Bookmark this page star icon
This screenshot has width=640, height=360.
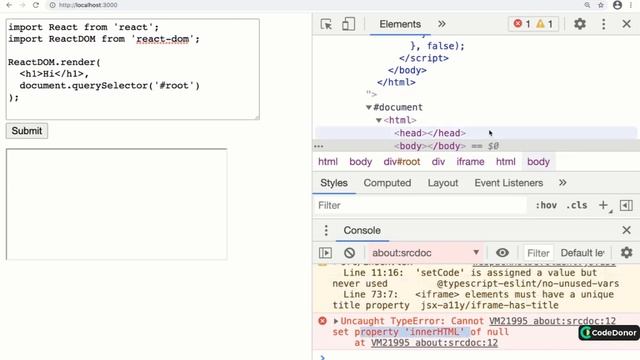(601, 5)
